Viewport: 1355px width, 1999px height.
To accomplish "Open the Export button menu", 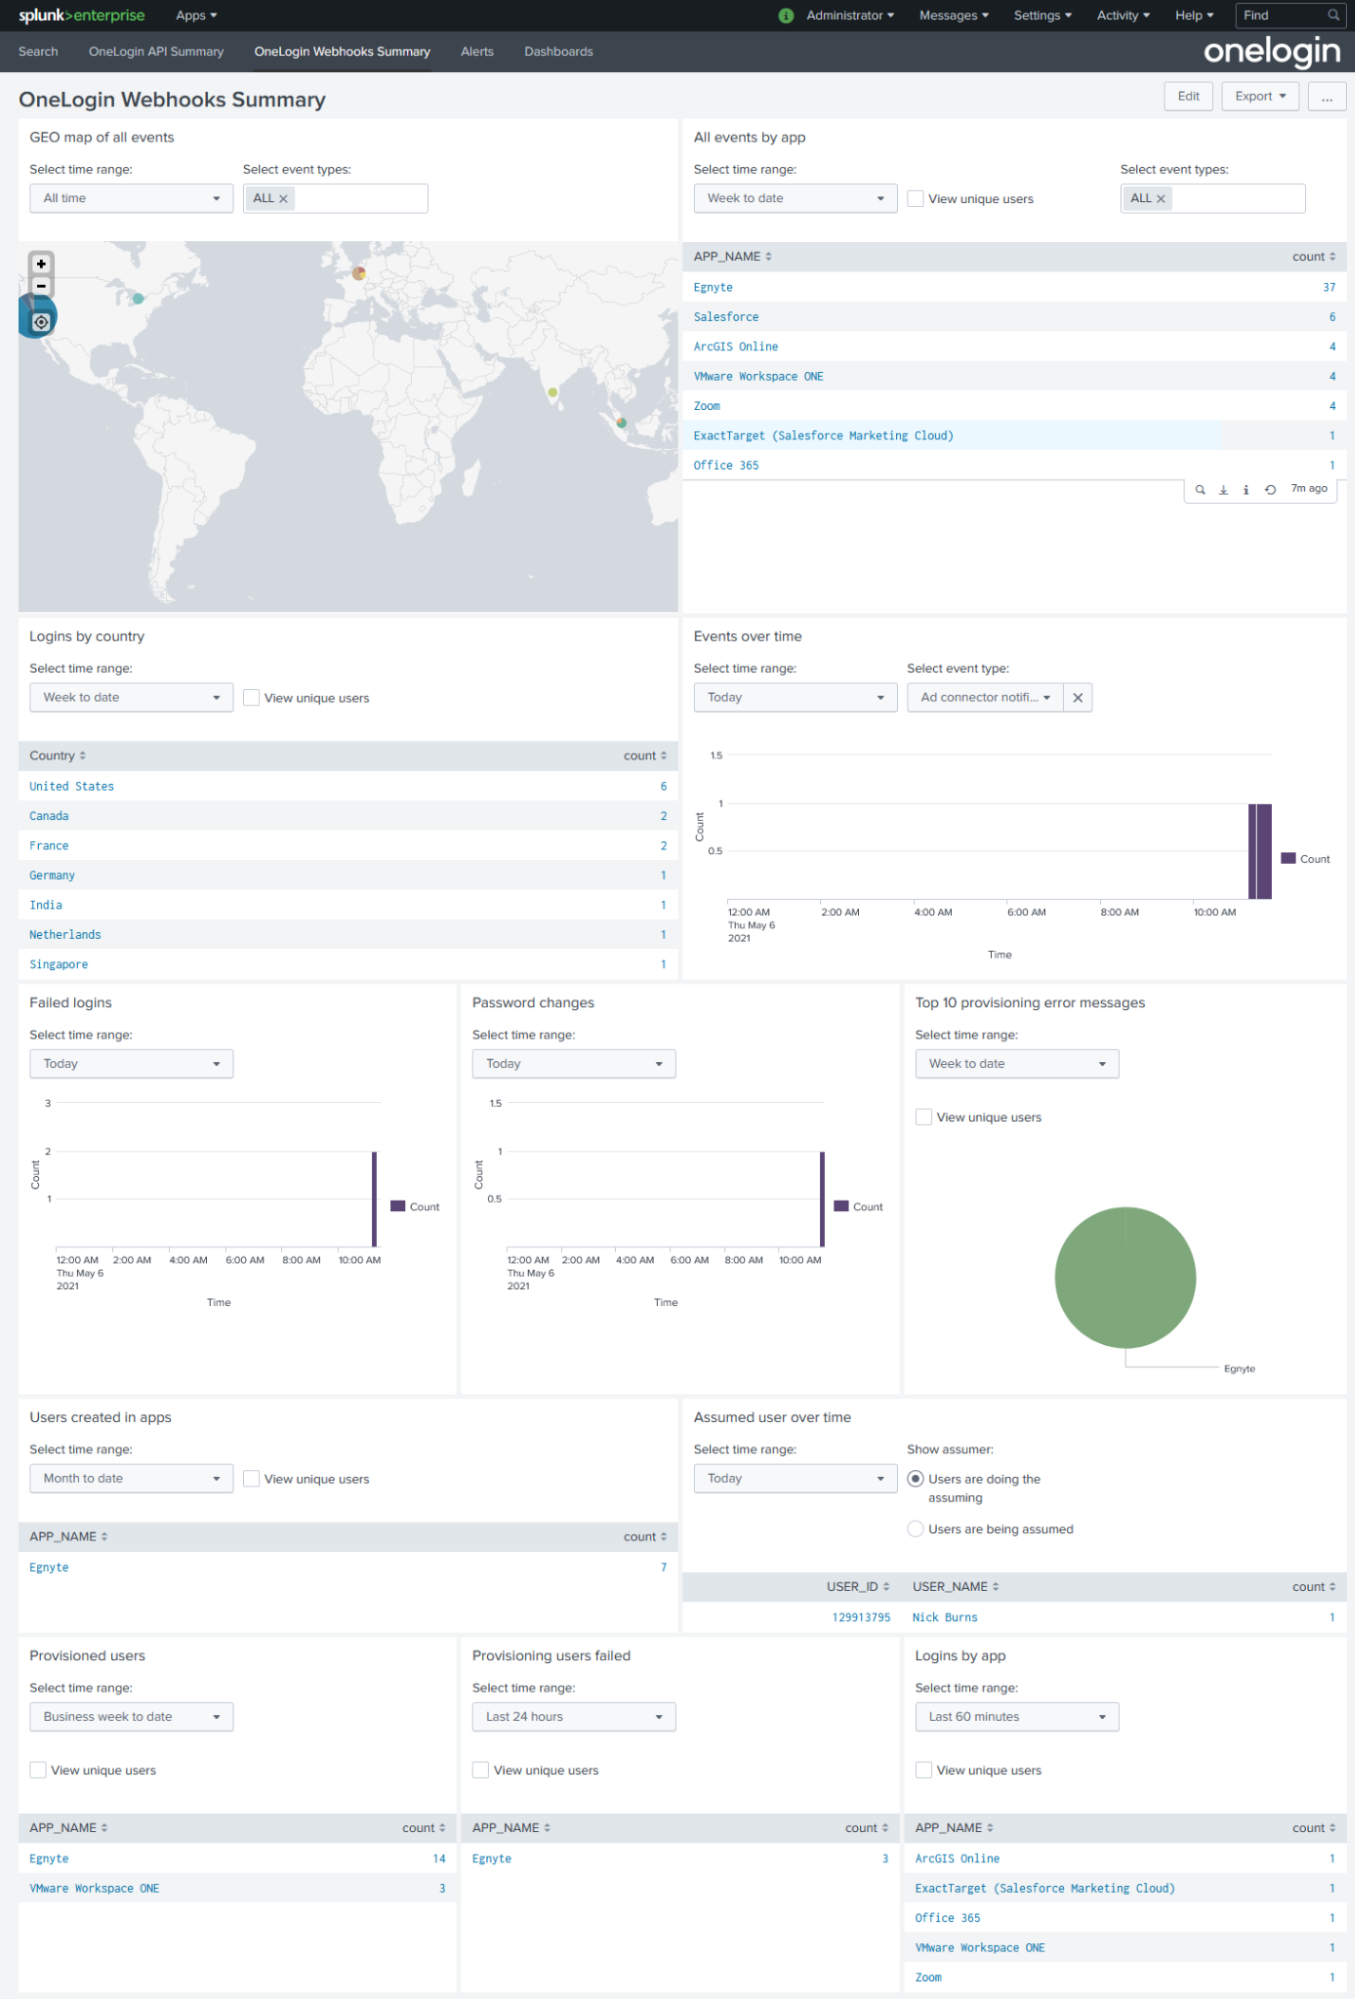I will (x=1260, y=97).
